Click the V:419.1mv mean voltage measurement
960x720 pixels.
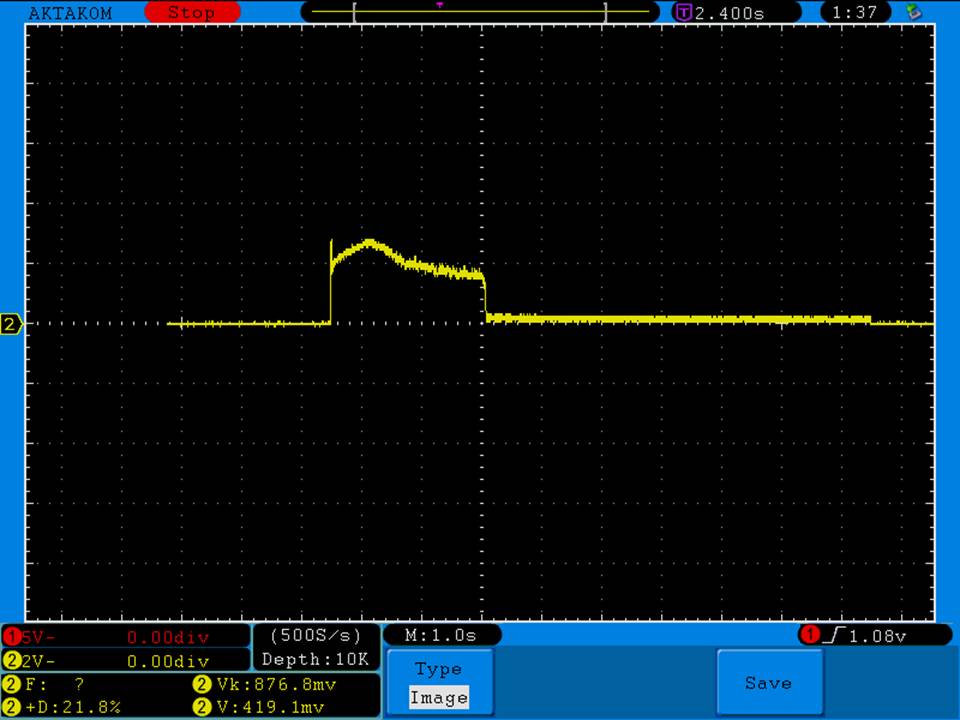tap(260, 707)
